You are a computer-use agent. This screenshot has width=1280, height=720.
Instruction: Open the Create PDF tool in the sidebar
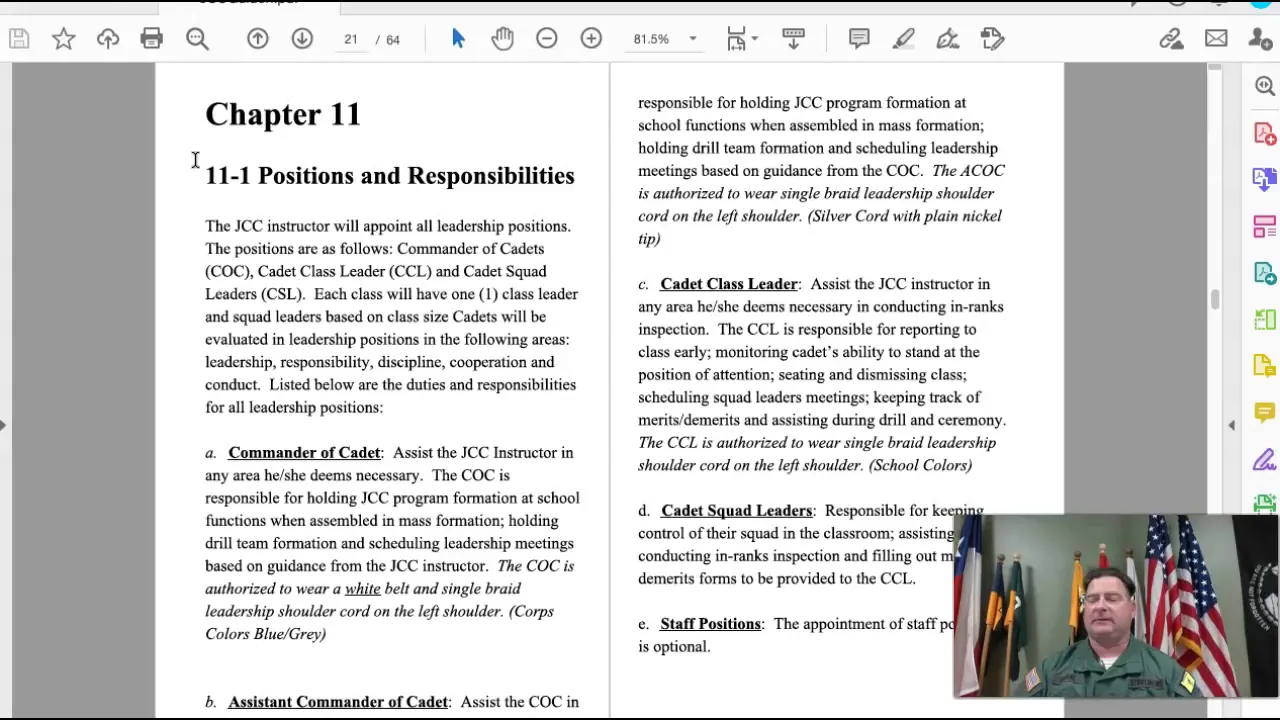coord(1265,133)
